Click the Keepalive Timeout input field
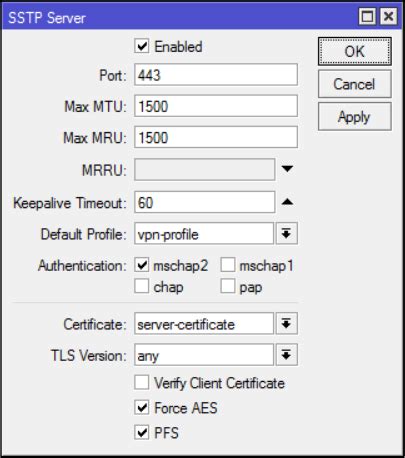Viewport: 405px width, 458px height. click(x=205, y=202)
